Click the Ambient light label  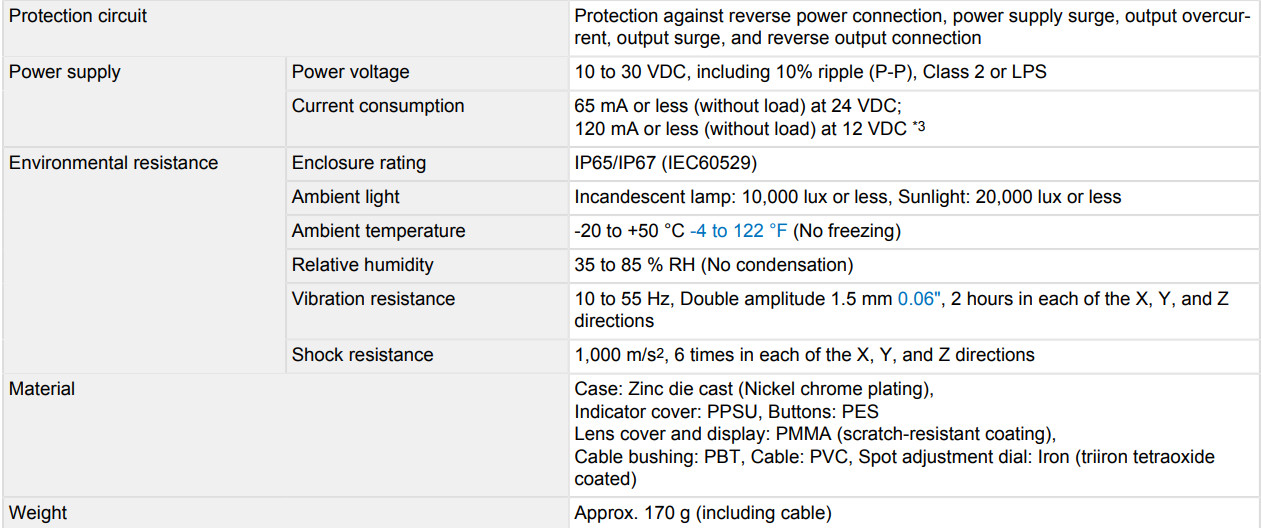345,197
